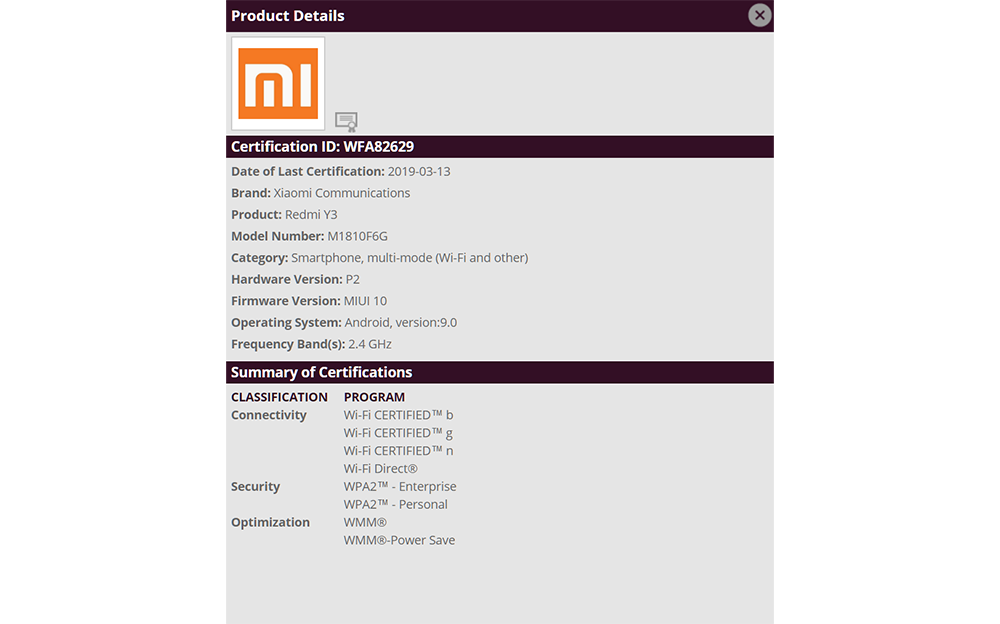Click hardware version value P2

[353, 279]
